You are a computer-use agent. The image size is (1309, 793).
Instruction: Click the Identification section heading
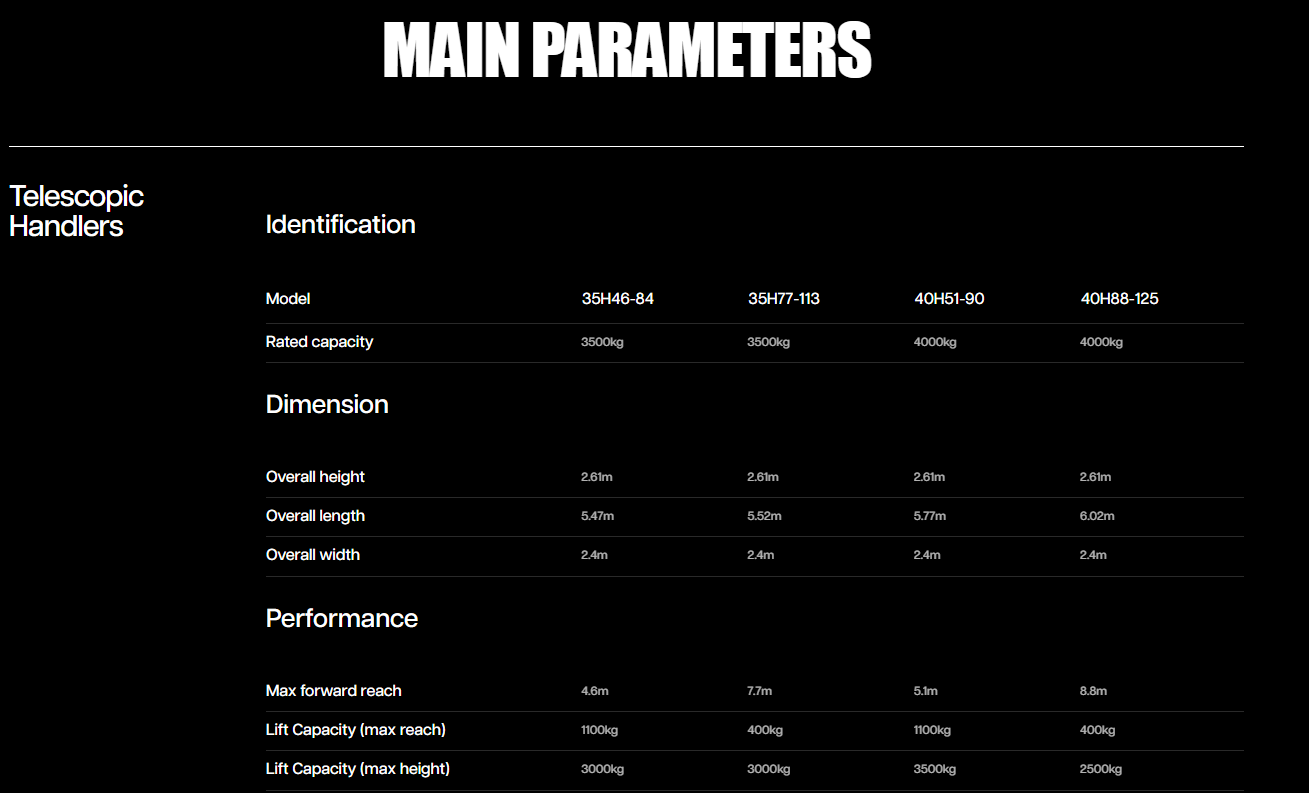pos(340,225)
